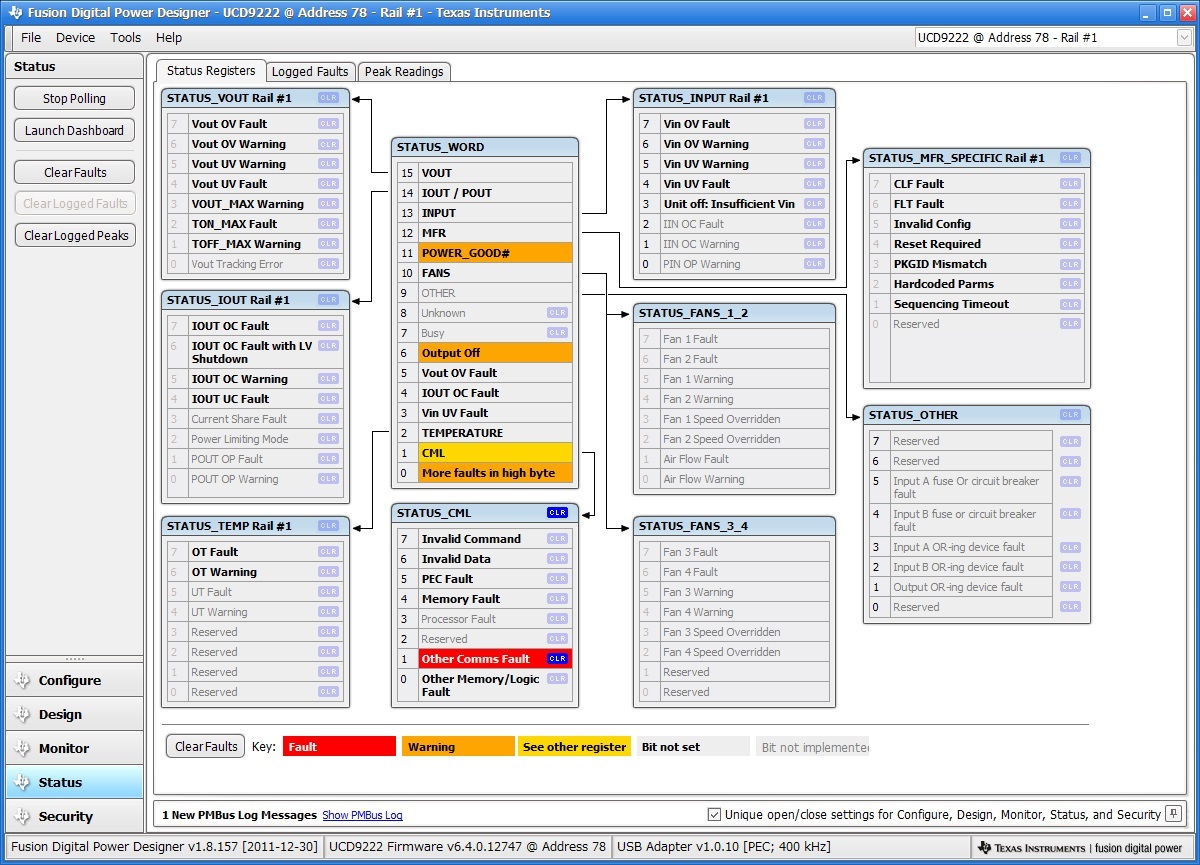Open the Device menu
The width and height of the screenshot is (1200, 865).
point(75,38)
